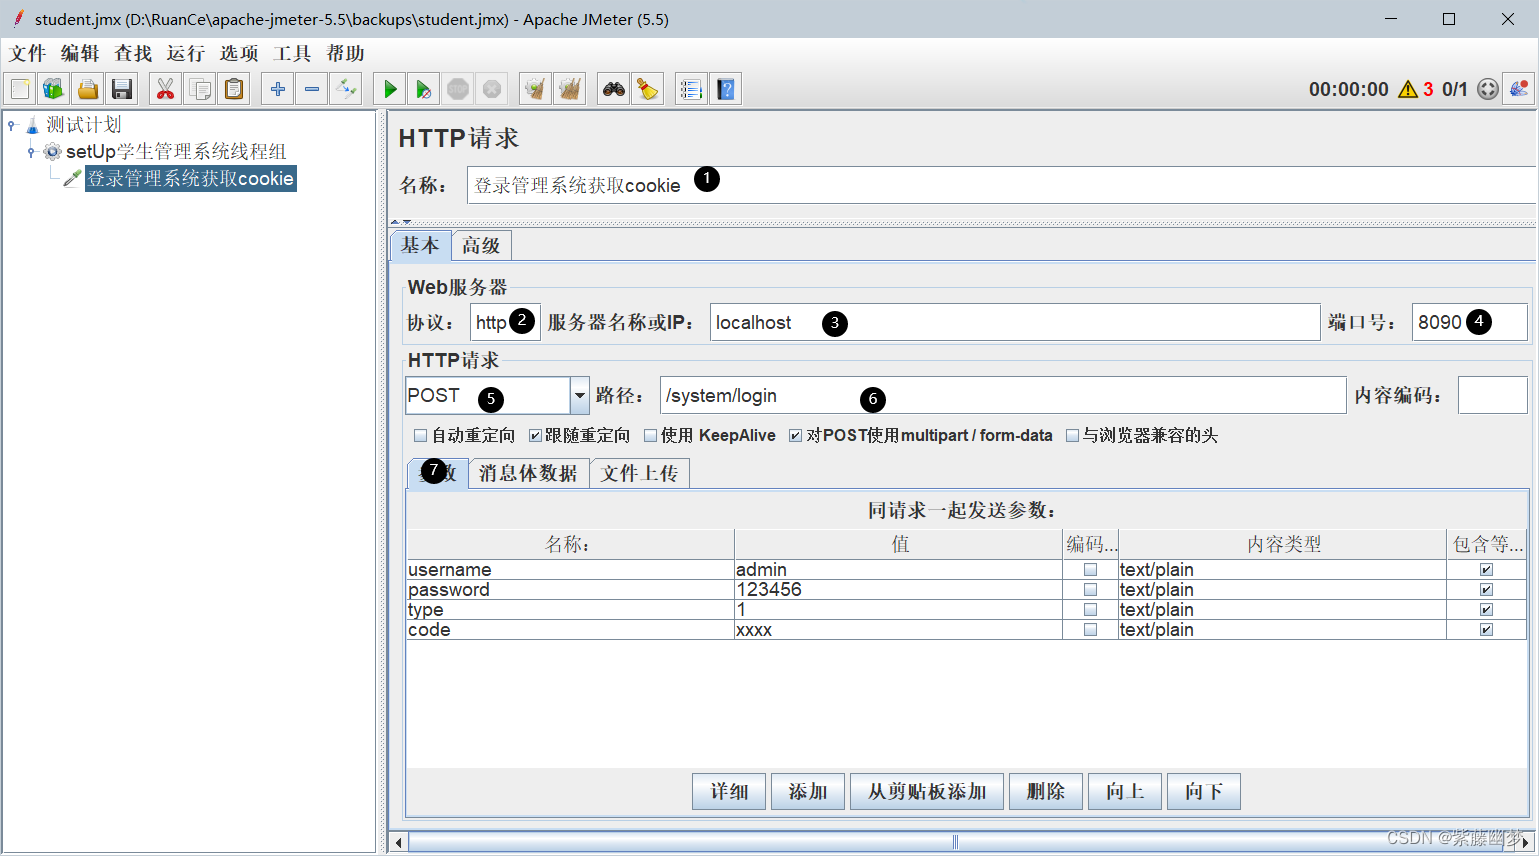This screenshot has height=856, width=1539.
Task: Open the POST method dropdown arrow
Action: [580, 396]
